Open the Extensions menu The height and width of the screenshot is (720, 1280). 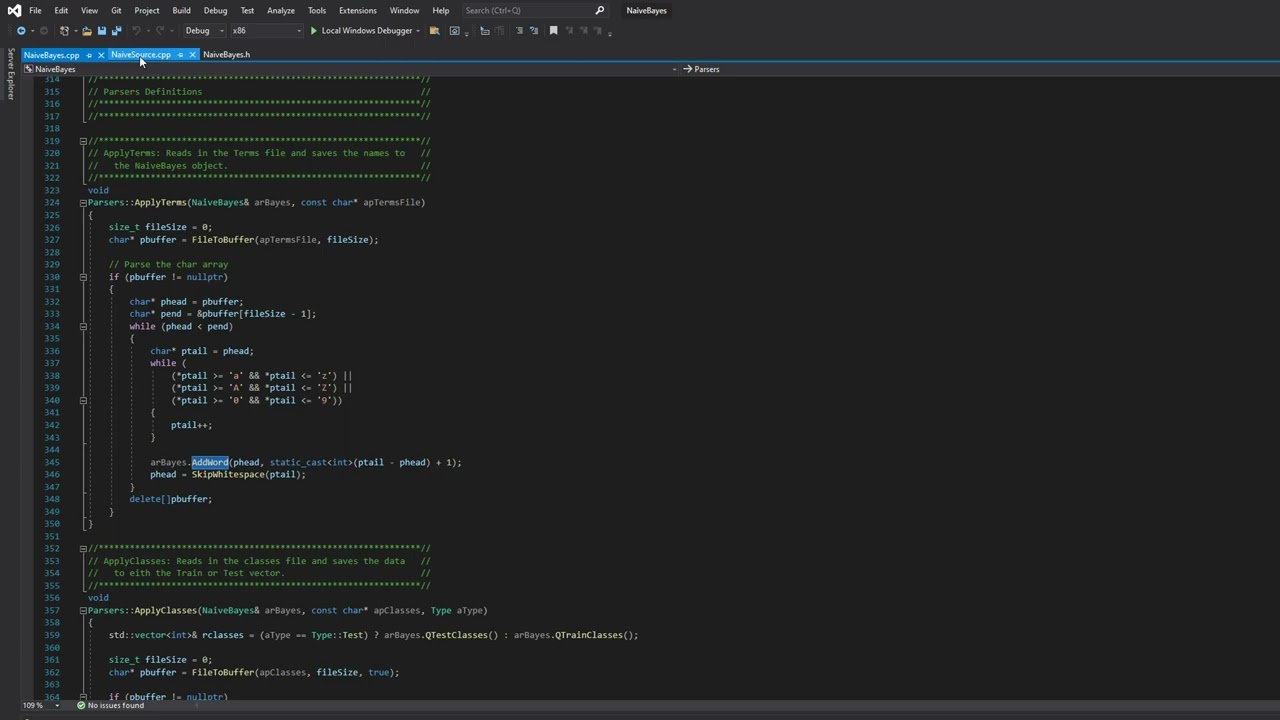[x=357, y=10]
